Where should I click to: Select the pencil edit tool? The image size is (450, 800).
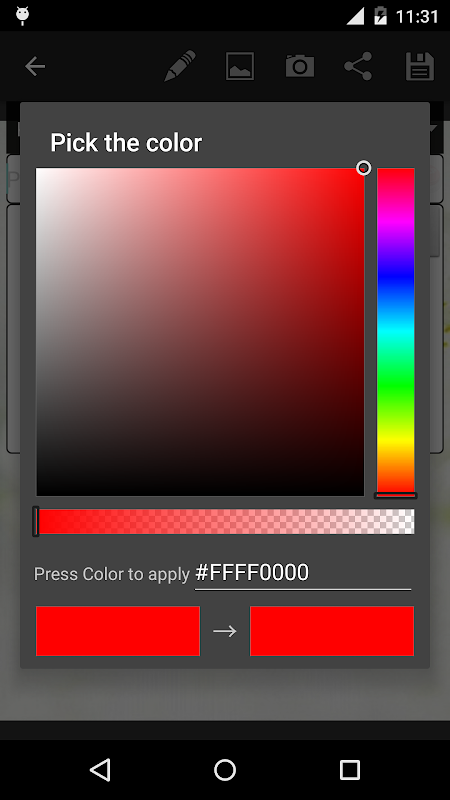180,66
